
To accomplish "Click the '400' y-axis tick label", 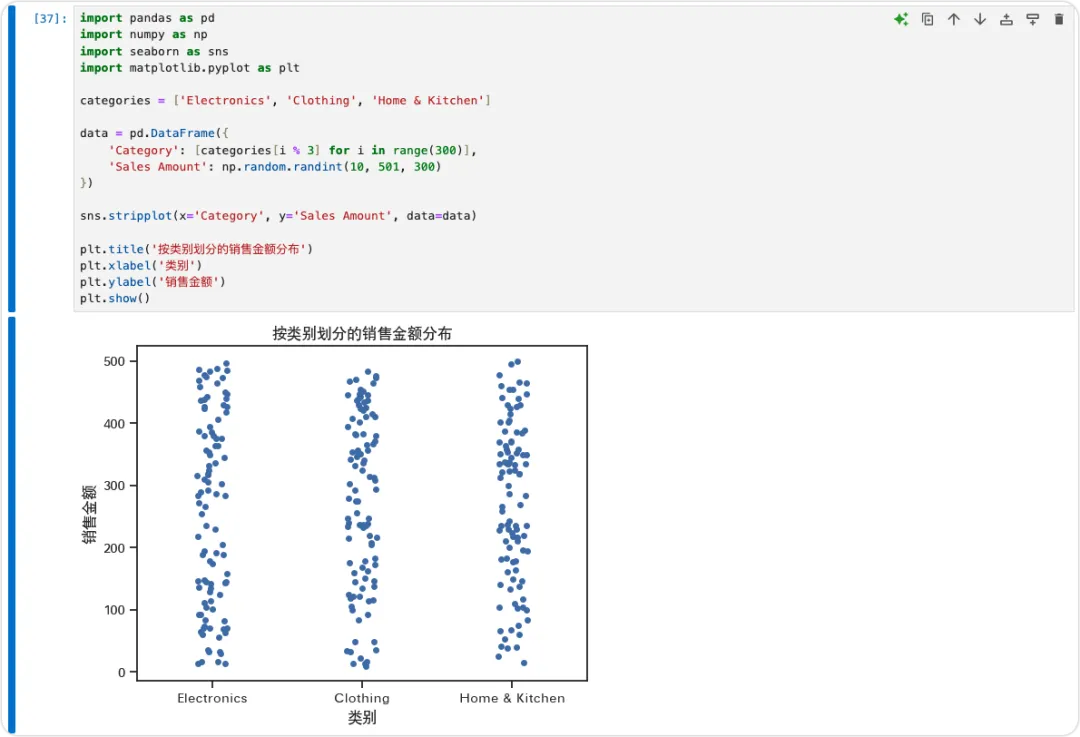I will point(114,424).
